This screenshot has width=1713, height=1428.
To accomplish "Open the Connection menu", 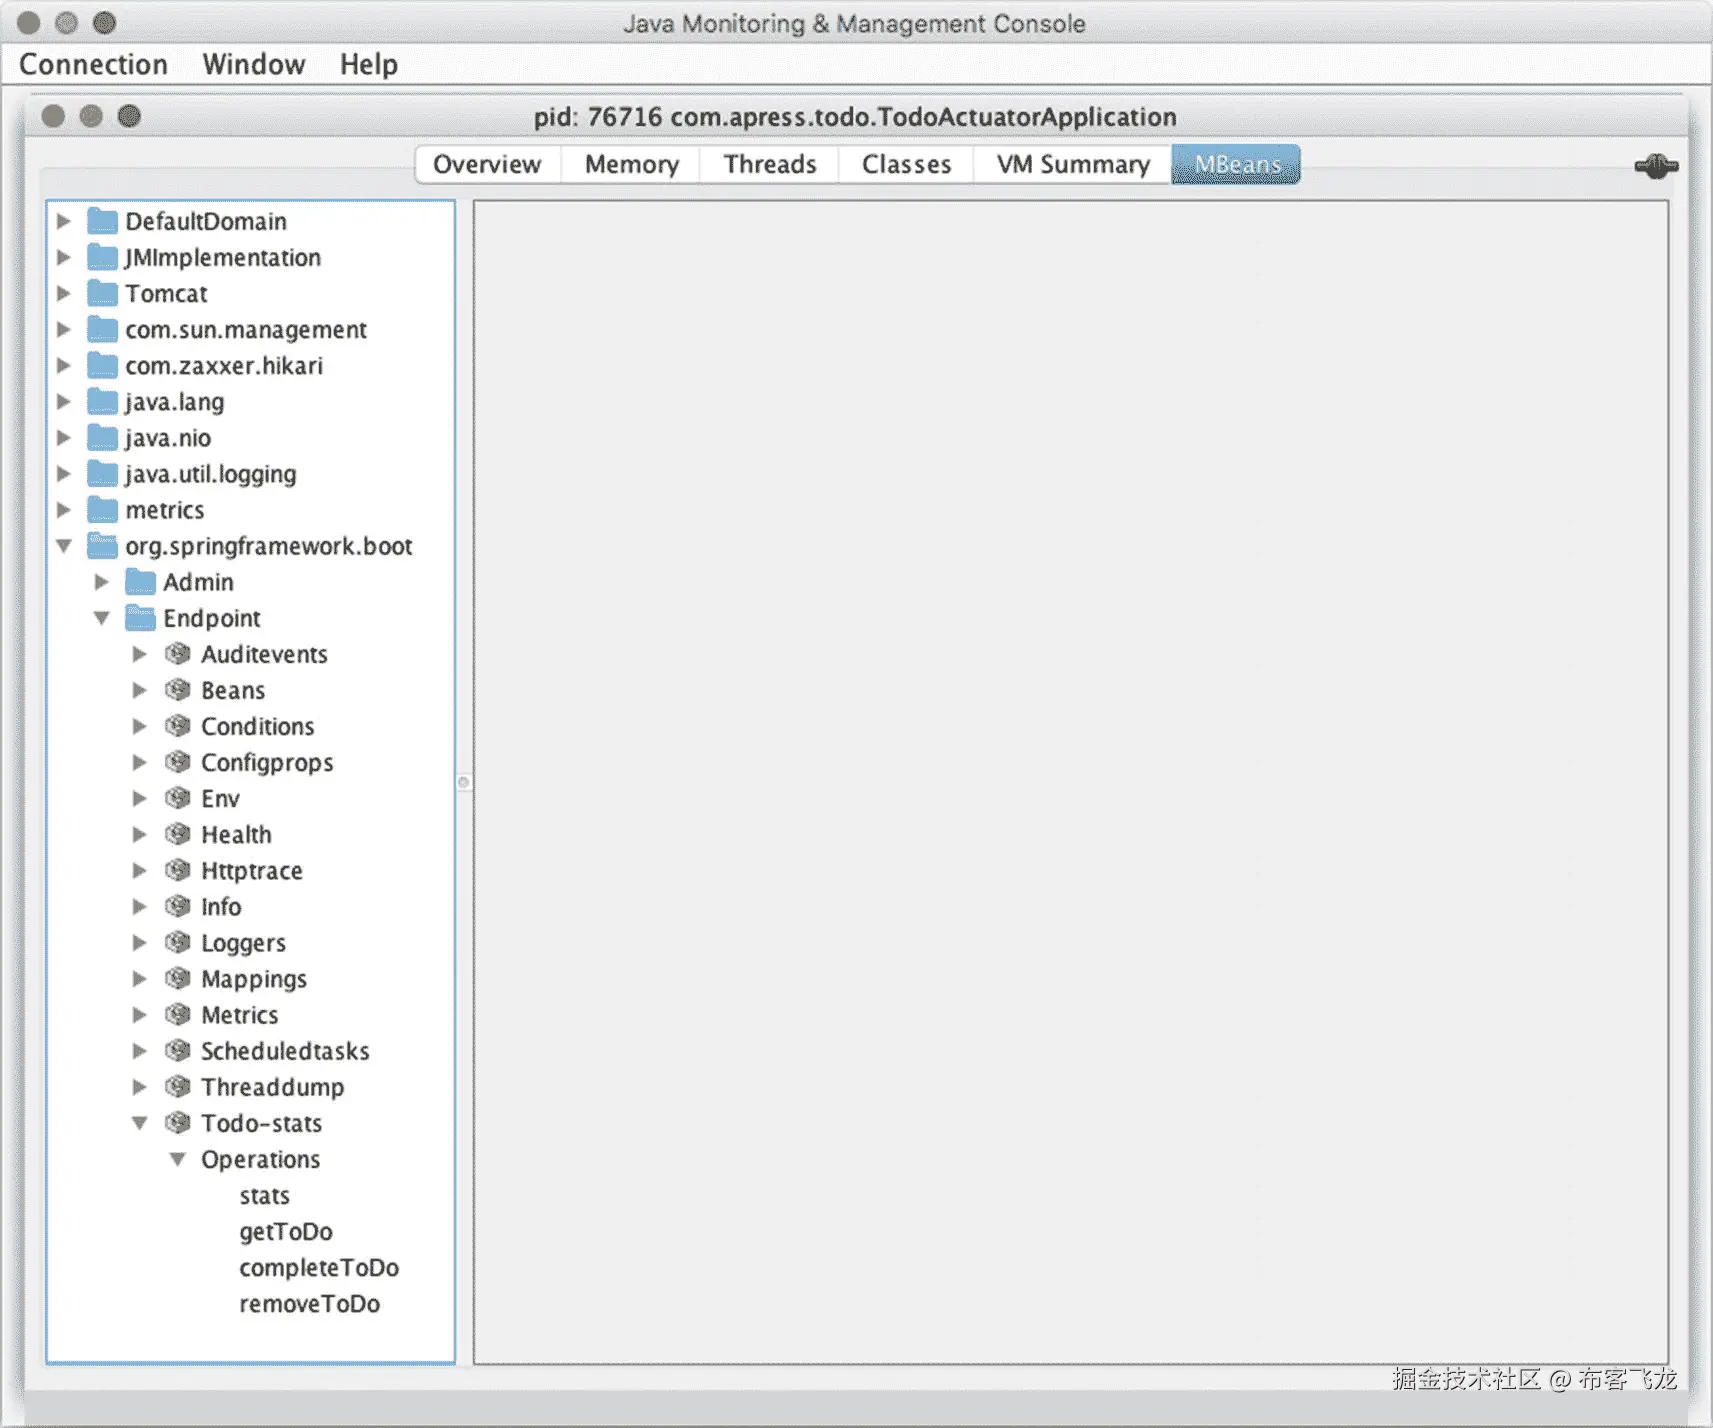I will coord(94,64).
